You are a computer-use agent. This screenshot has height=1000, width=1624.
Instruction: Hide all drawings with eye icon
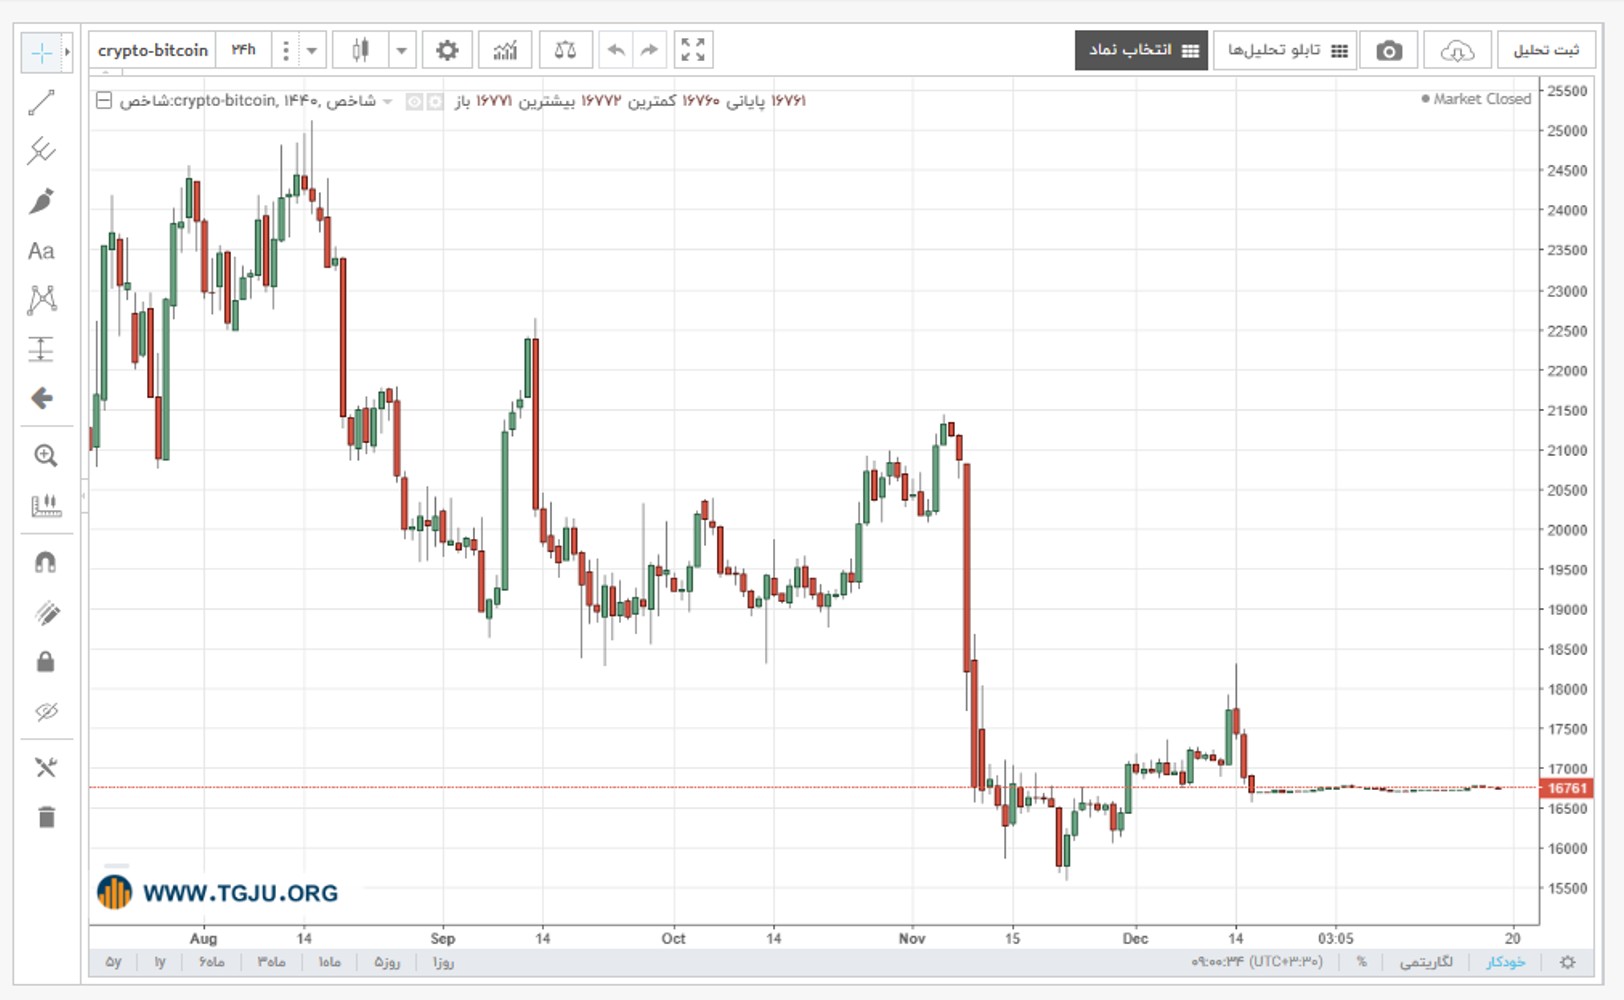pyautogui.click(x=45, y=712)
